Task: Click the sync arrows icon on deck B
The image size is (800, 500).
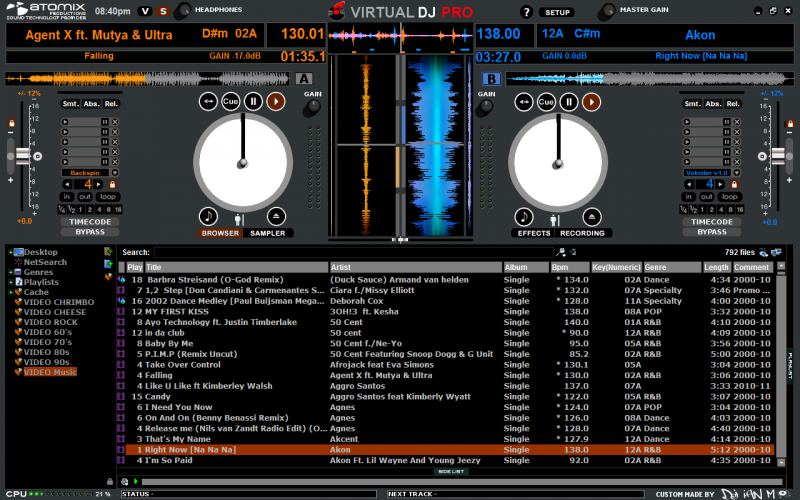Action: 523,102
